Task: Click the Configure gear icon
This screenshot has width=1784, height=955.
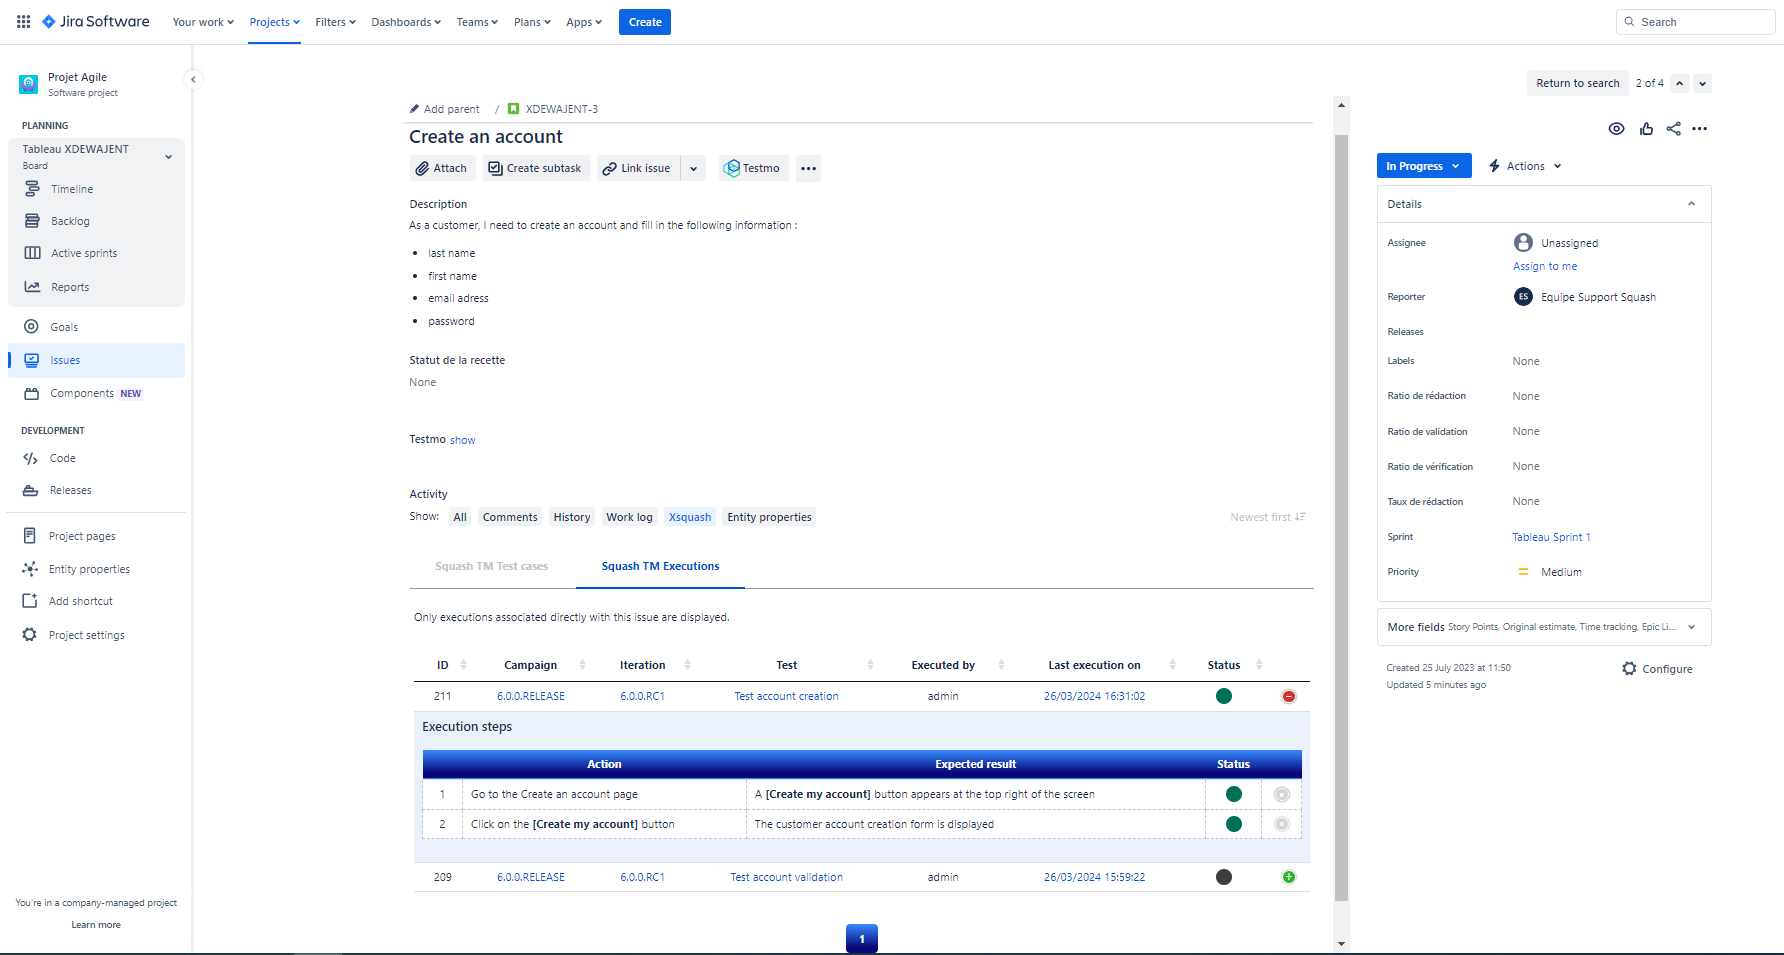Action: pyautogui.click(x=1630, y=669)
